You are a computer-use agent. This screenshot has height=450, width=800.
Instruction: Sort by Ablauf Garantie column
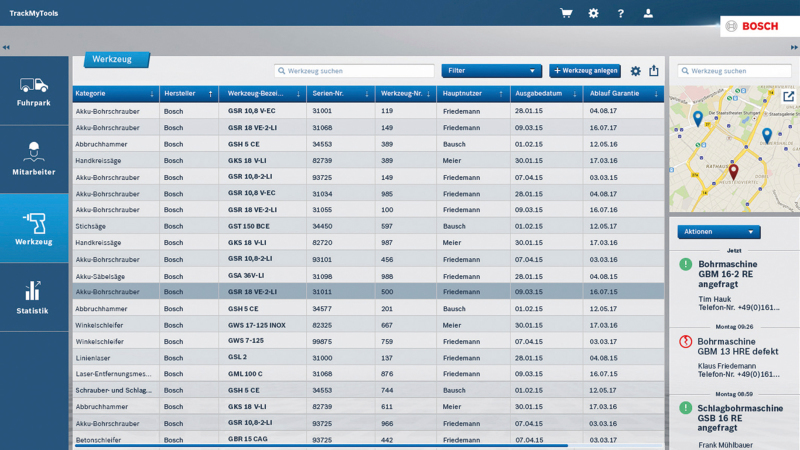[x=623, y=93]
